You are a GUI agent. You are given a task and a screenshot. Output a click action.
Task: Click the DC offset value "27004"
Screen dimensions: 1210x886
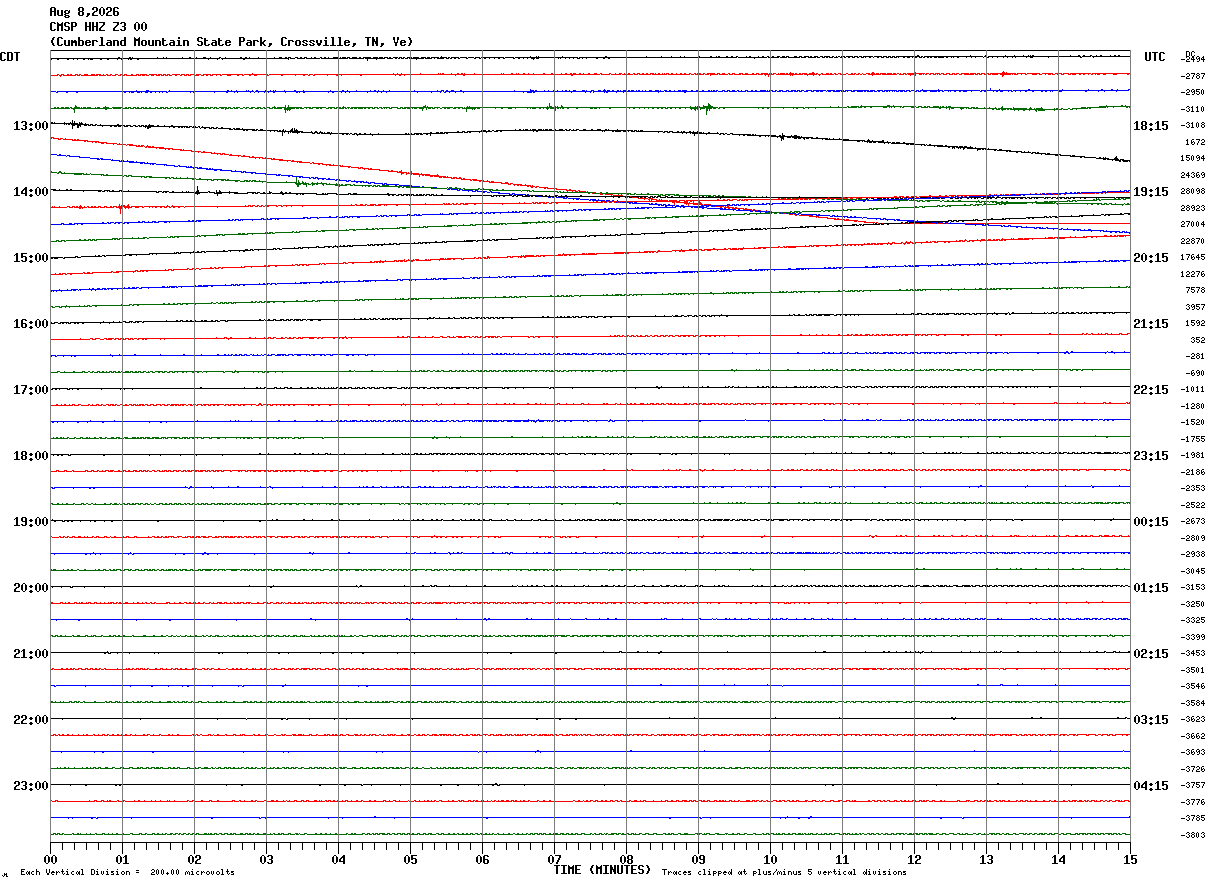pyautogui.click(x=1193, y=224)
